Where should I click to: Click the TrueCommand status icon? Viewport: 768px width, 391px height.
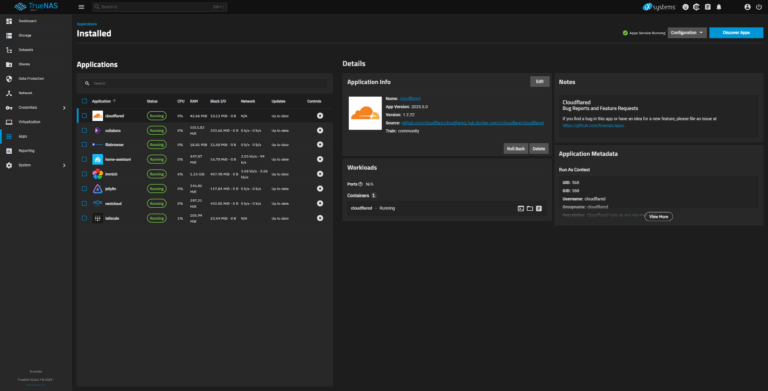pyautogui.click(x=696, y=7)
